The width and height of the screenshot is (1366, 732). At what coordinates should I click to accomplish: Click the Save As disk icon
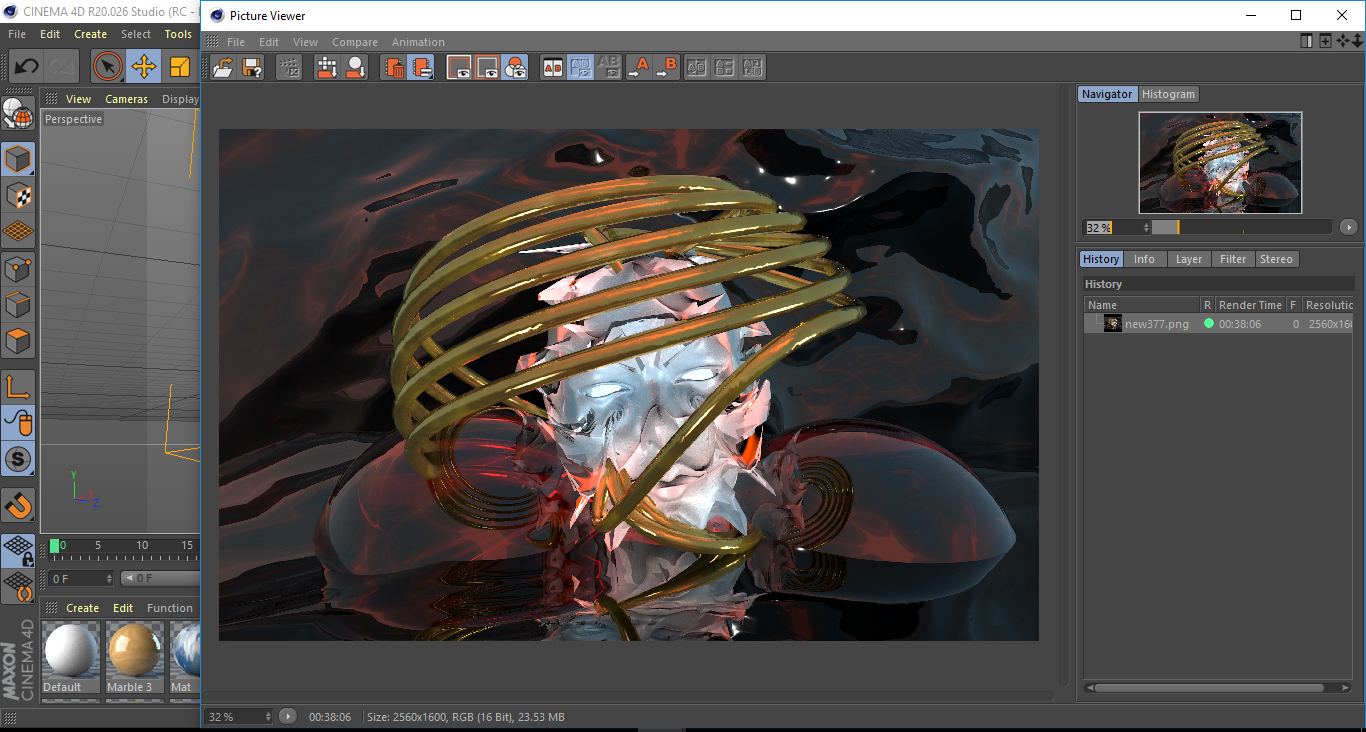tap(252, 67)
